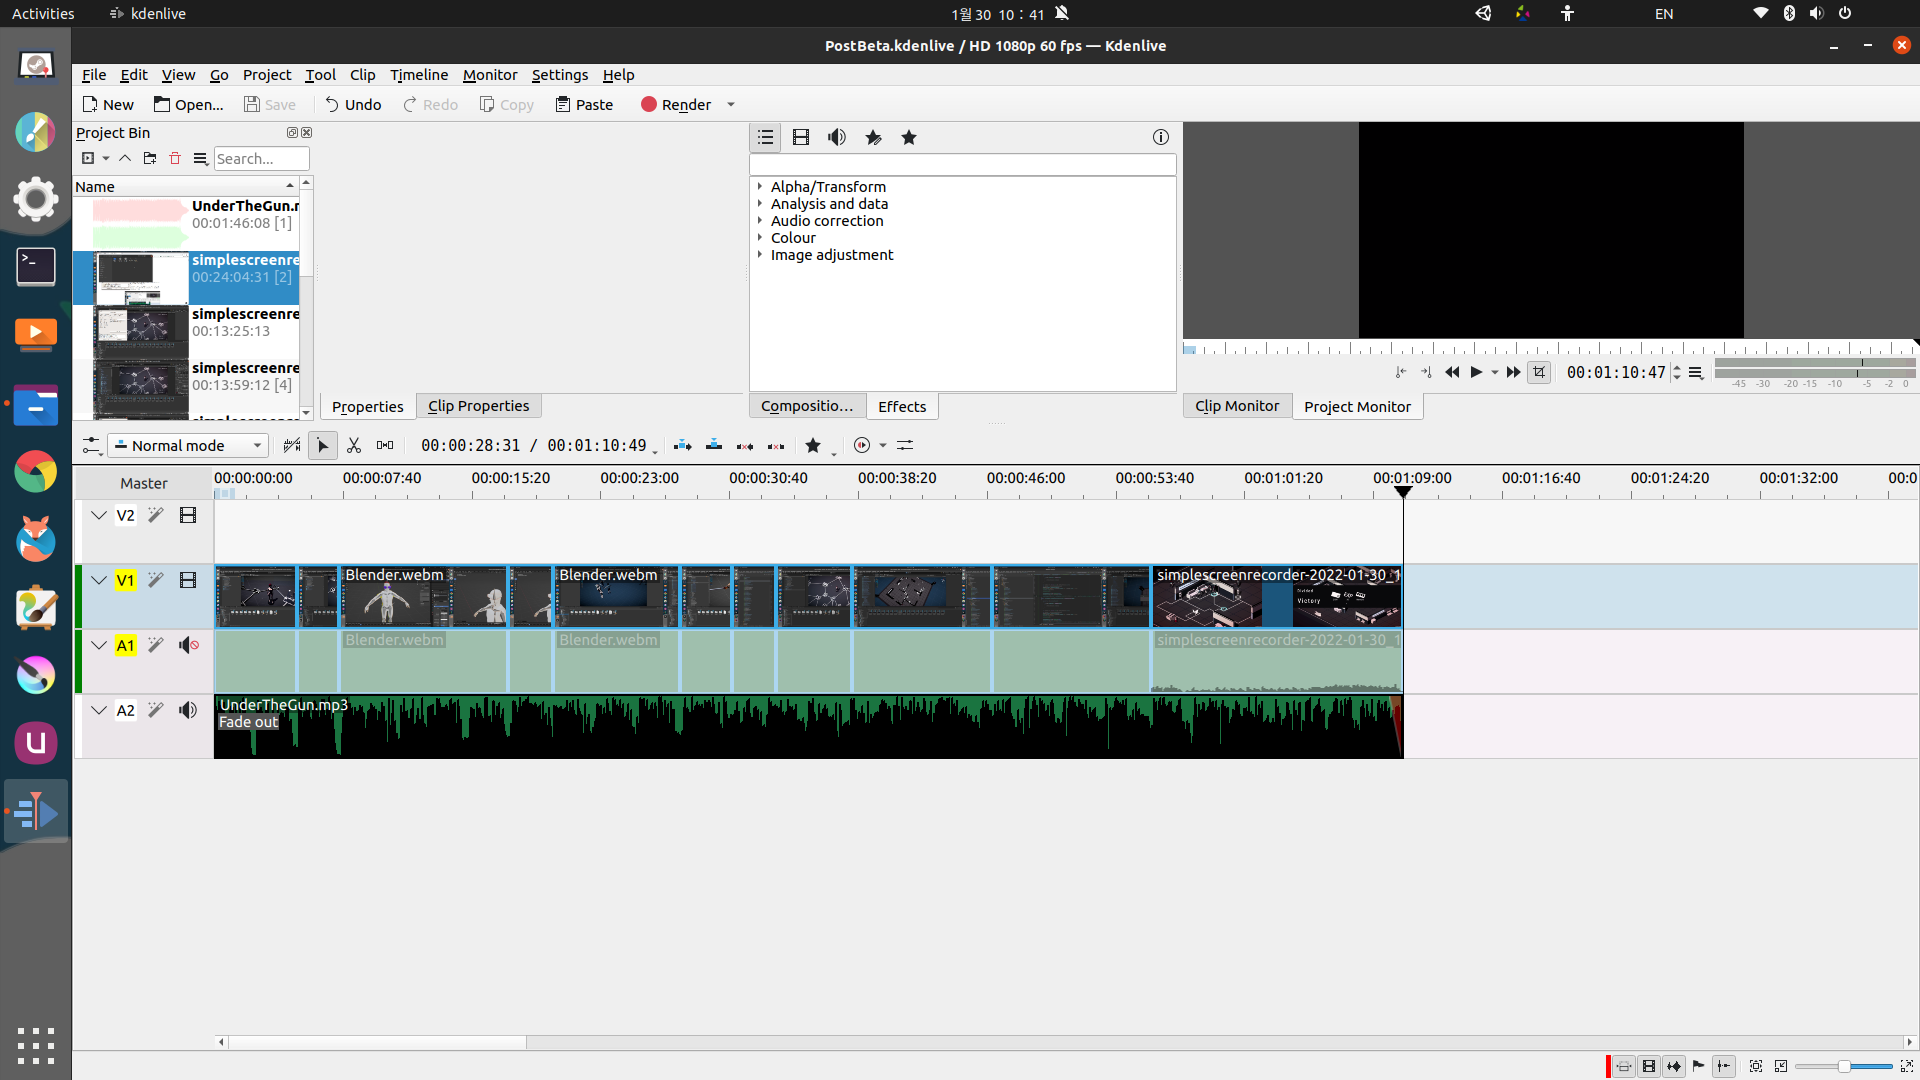The image size is (1920, 1080).
Task: Click Undo in toolbar
Action: click(353, 105)
